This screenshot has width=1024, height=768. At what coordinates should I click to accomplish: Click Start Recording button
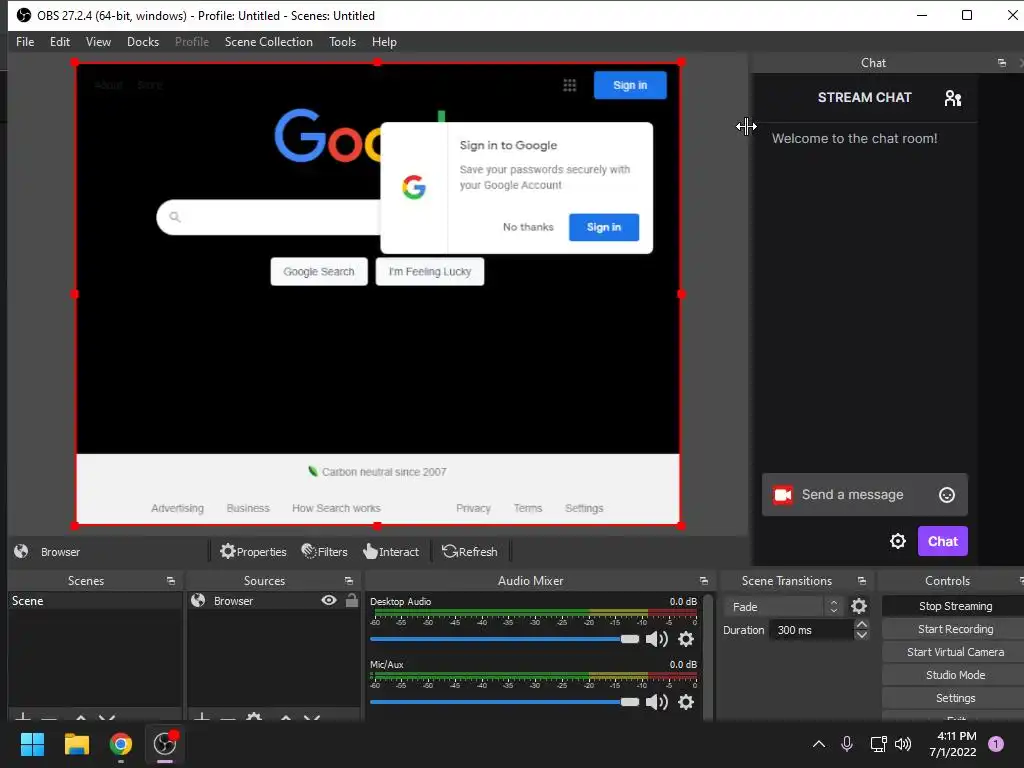pos(955,629)
